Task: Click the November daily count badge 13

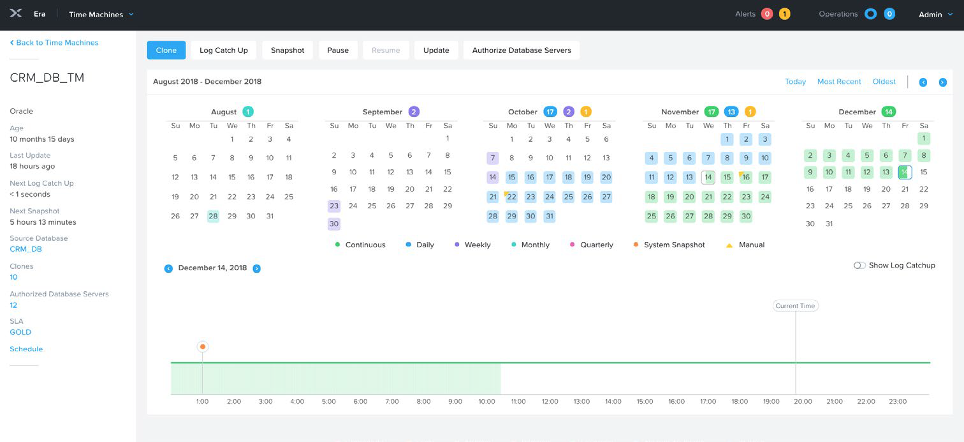Action: [731, 112]
